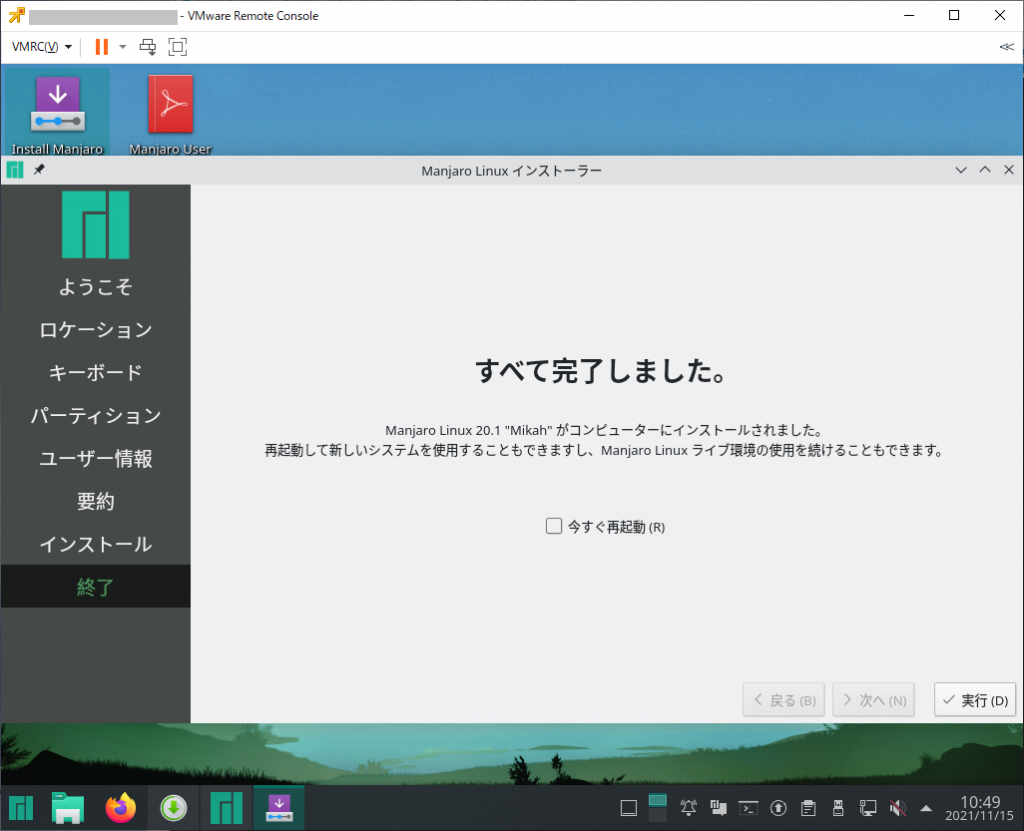
Task: Click the large Manjaro logo in sidebar
Action: click(x=95, y=225)
